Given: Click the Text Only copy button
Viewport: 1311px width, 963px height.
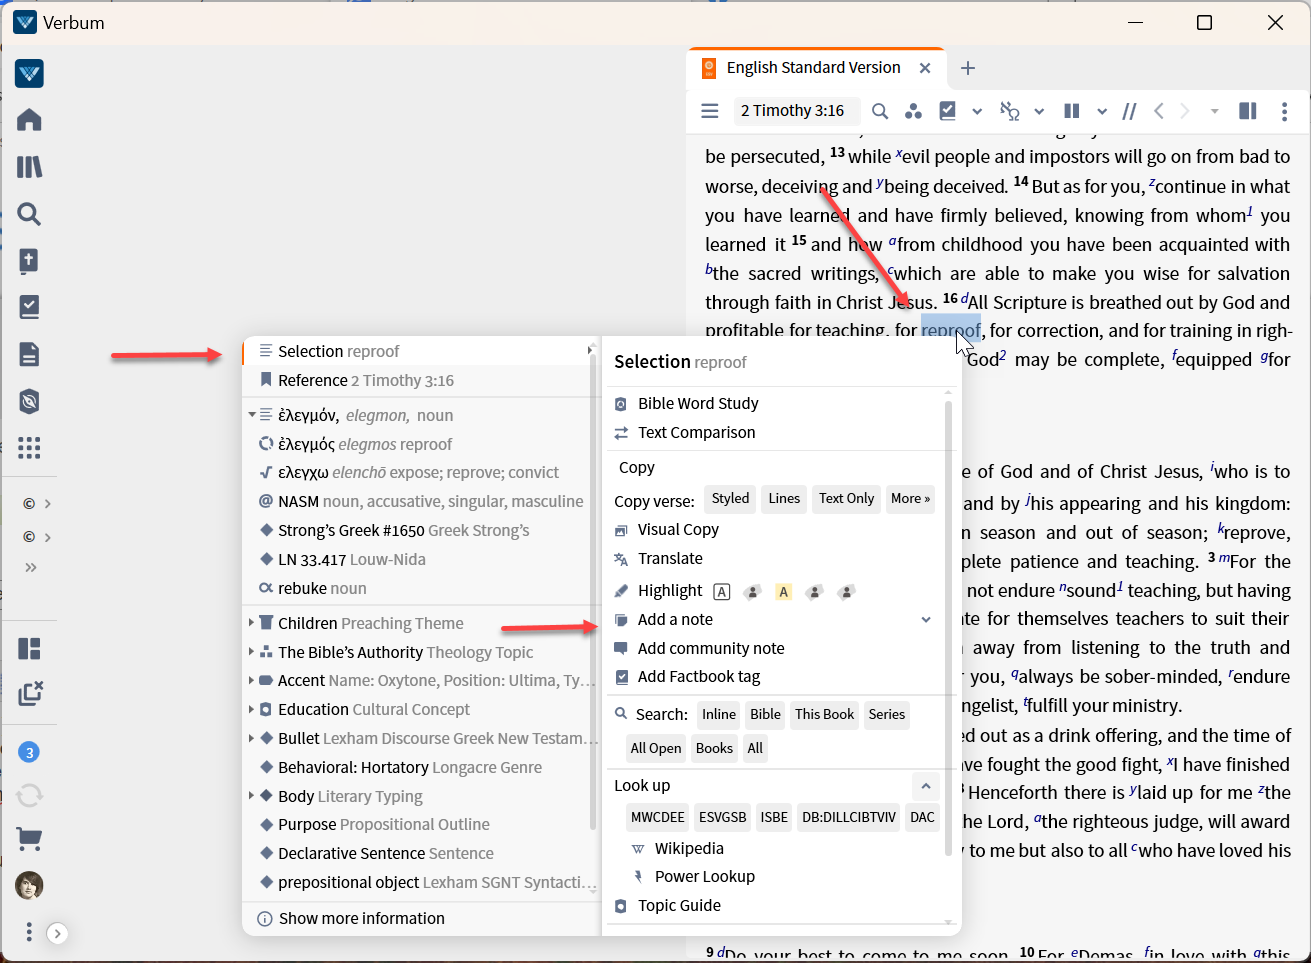Looking at the screenshot, I should (x=846, y=499).
